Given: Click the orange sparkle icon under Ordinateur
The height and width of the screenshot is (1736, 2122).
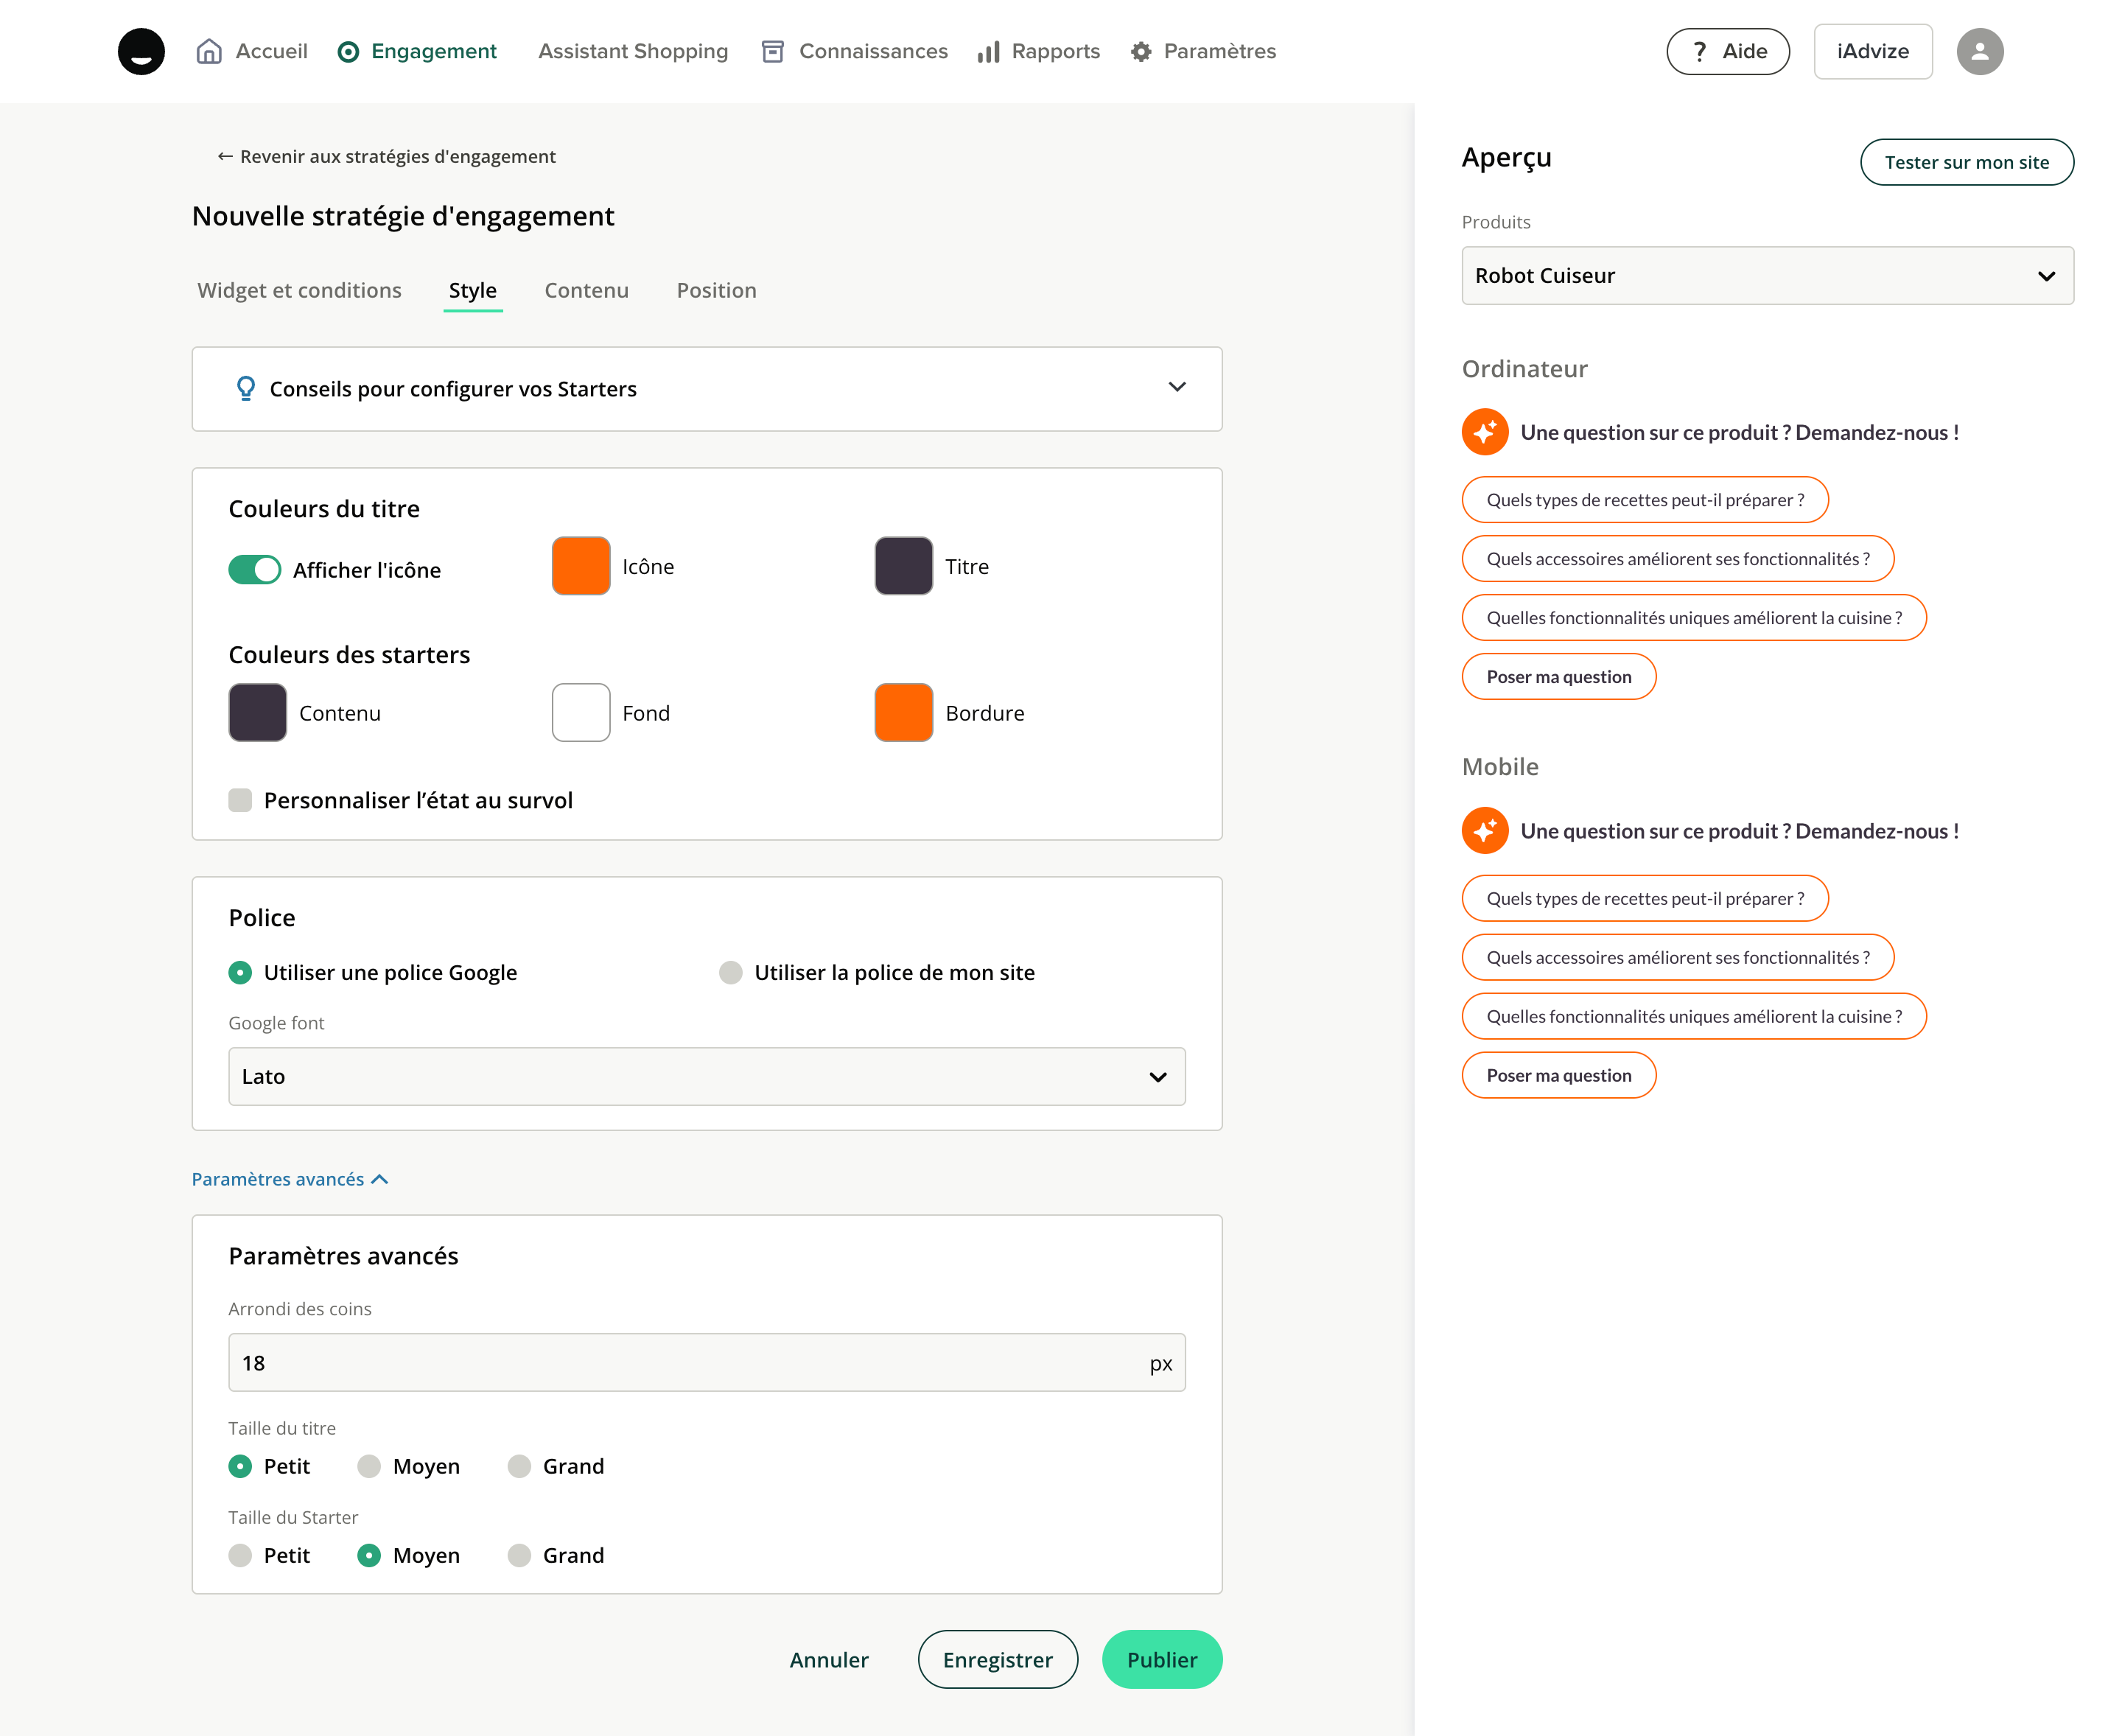Looking at the screenshot, I should (x=1484, y=432).
